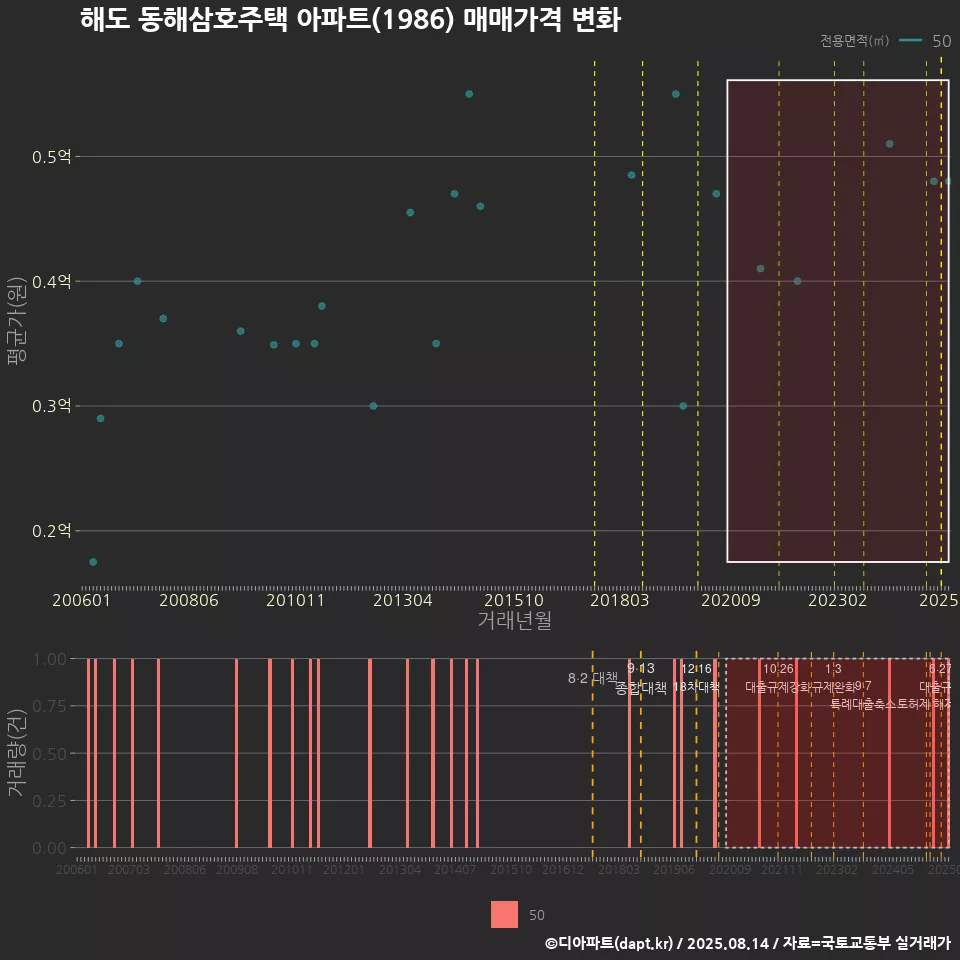
Task: Click the 1·3 규제완화 policy annotation
Action: (833, 678)
